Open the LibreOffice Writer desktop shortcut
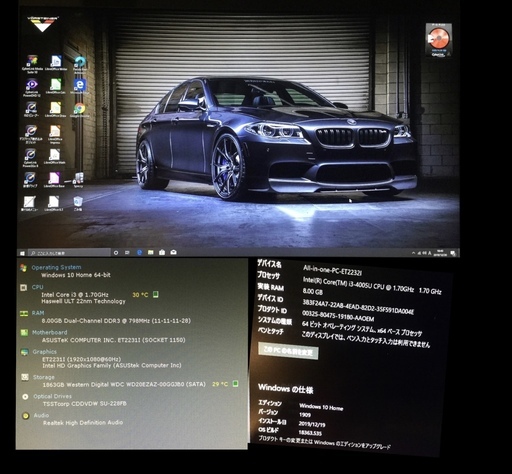 [56, 63]
